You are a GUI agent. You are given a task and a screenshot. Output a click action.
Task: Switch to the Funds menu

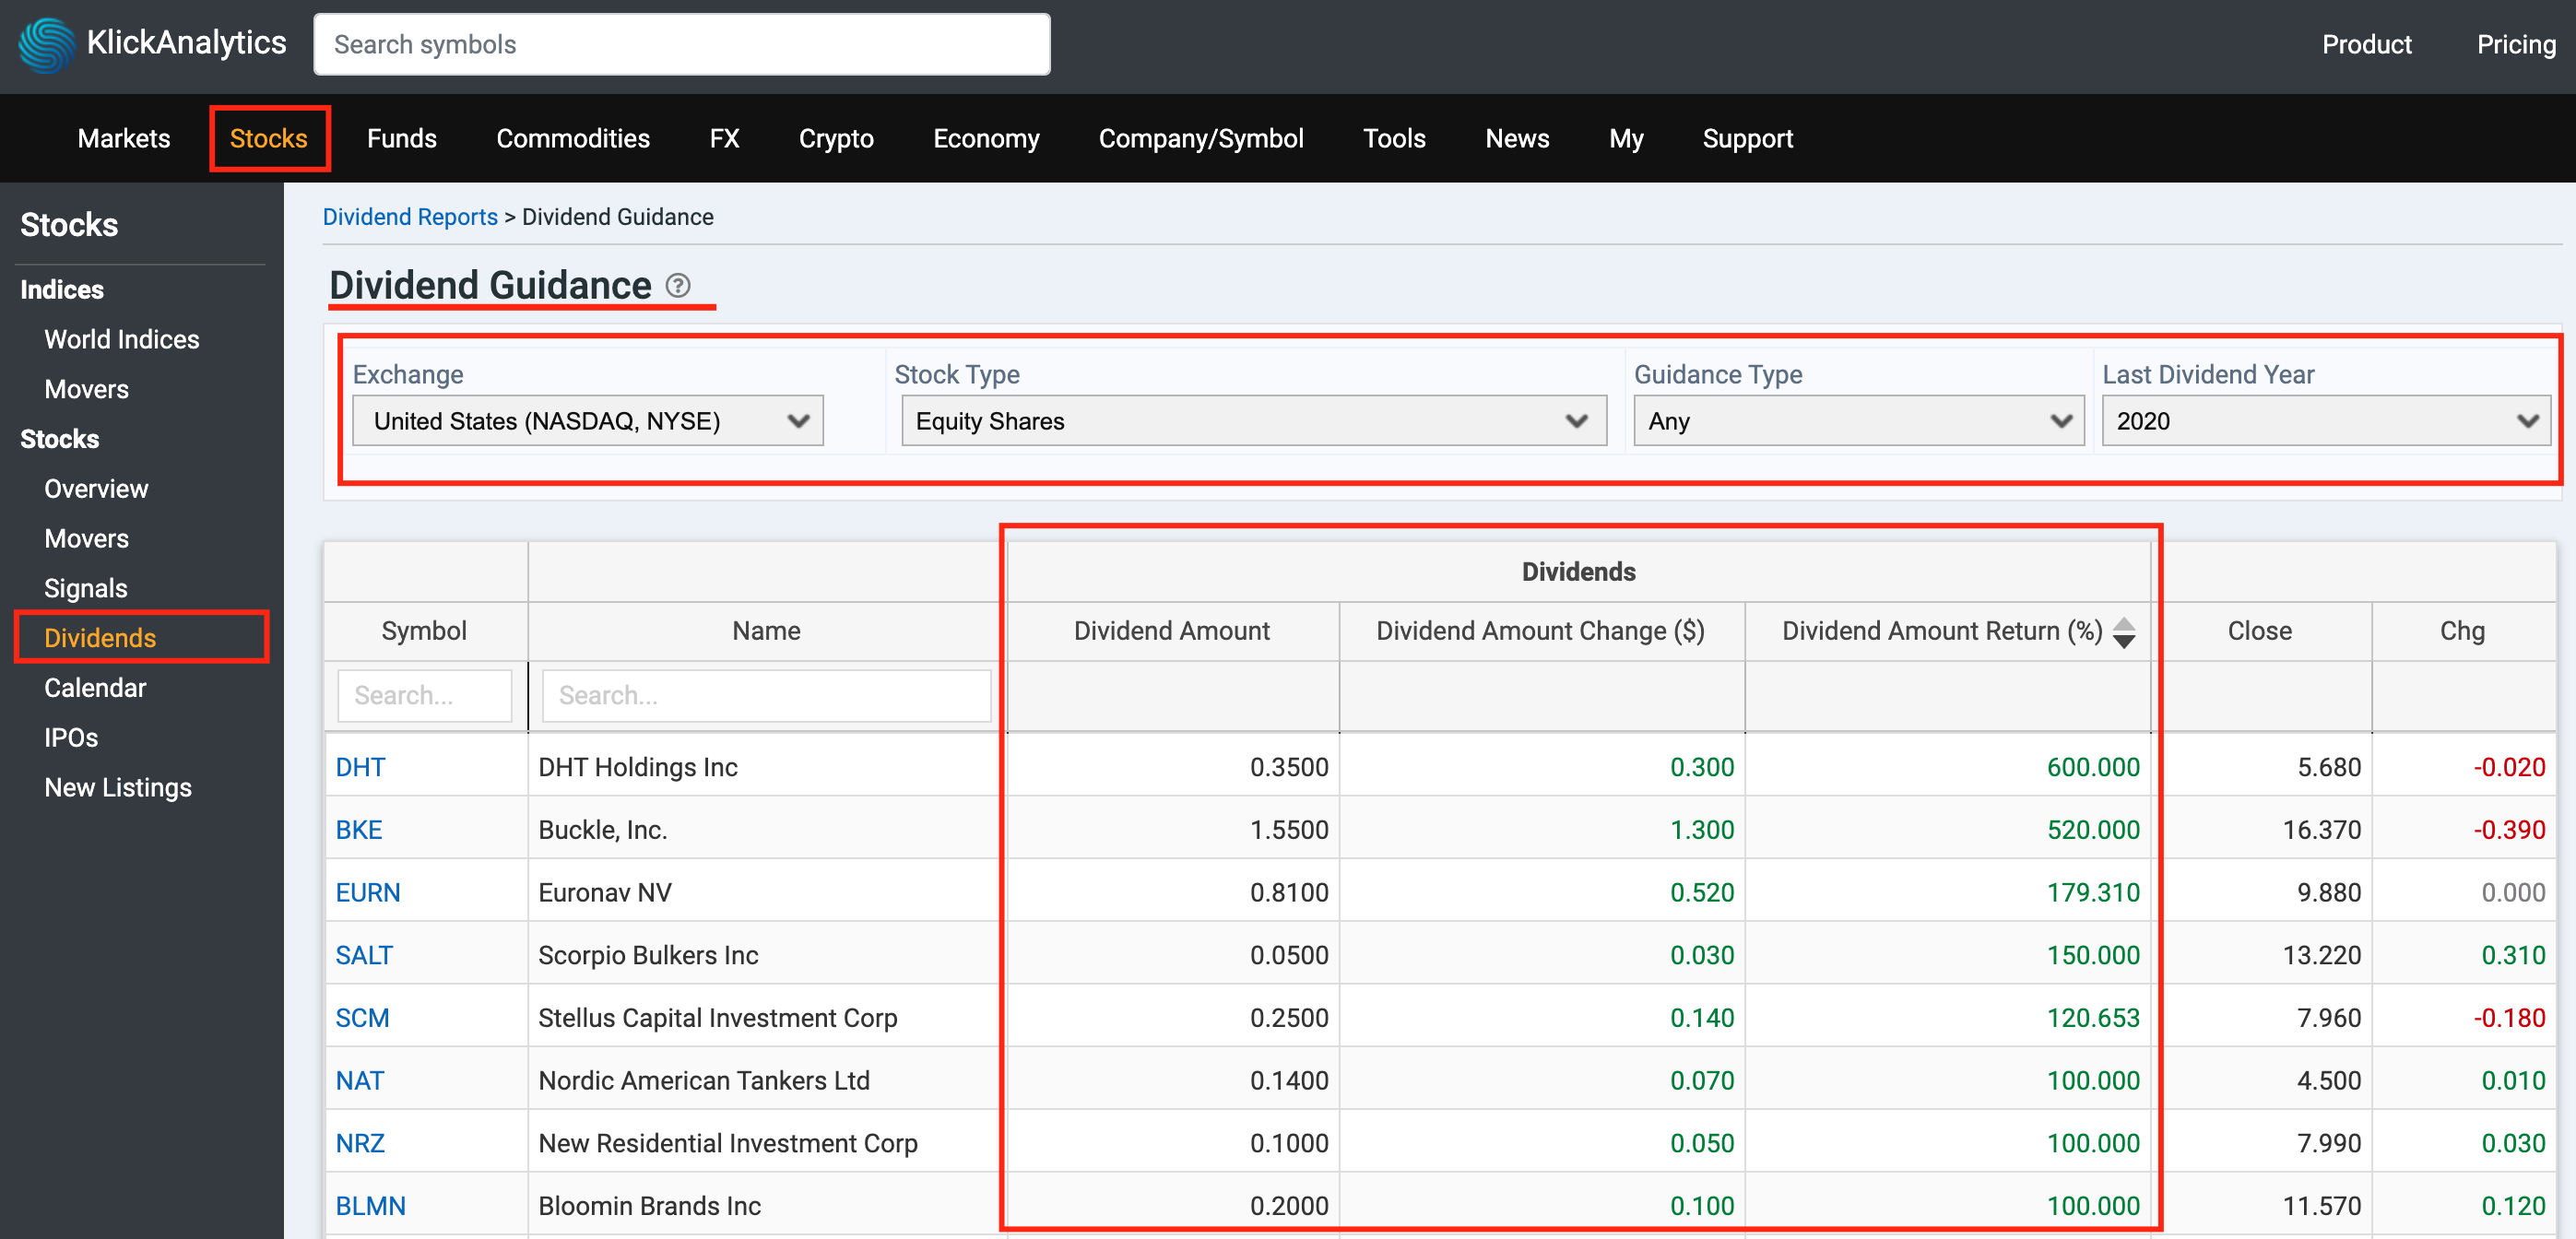pos(402,139)
